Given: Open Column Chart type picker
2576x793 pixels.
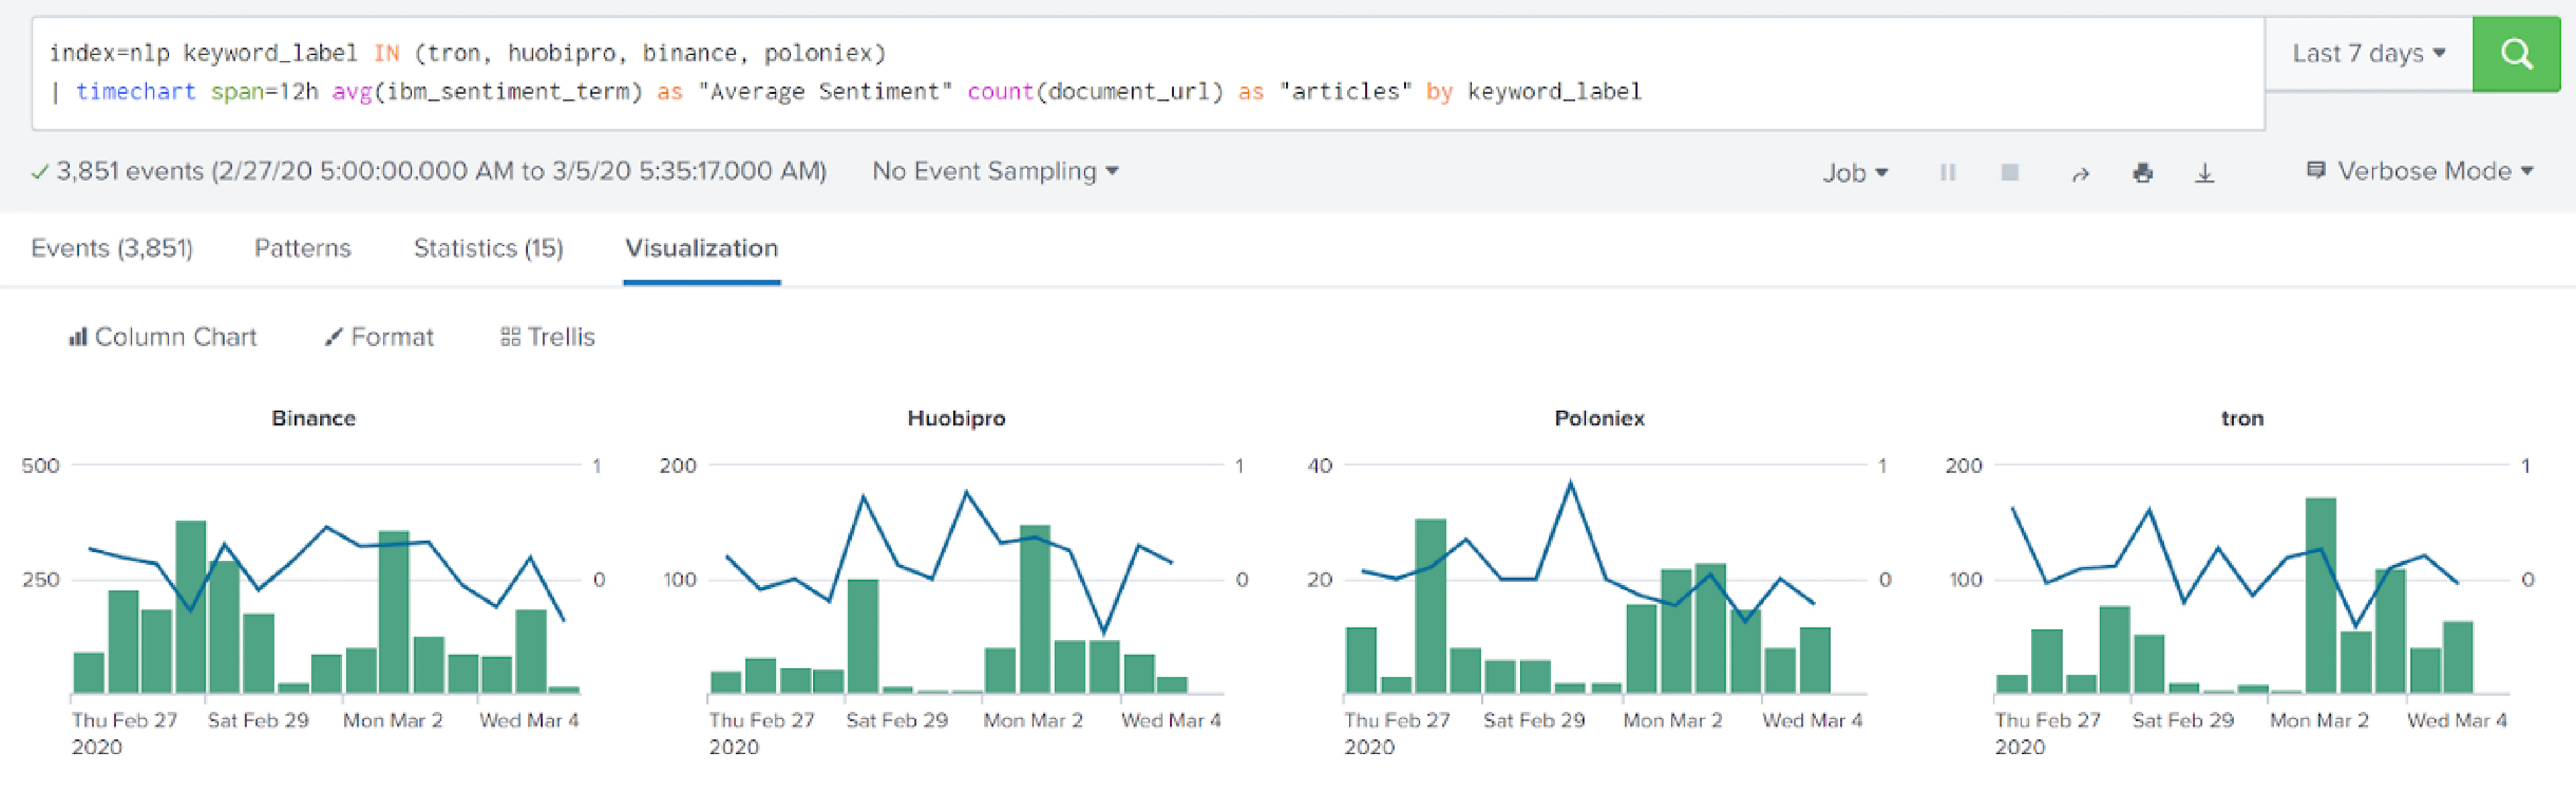Looking at the screenshot, I should coord(162,337).
